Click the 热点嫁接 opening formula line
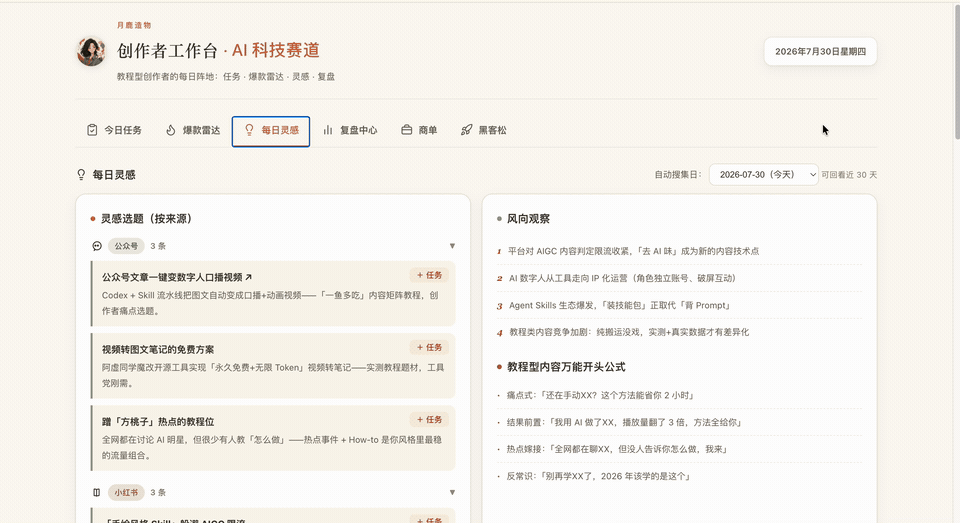 point(679,449)
